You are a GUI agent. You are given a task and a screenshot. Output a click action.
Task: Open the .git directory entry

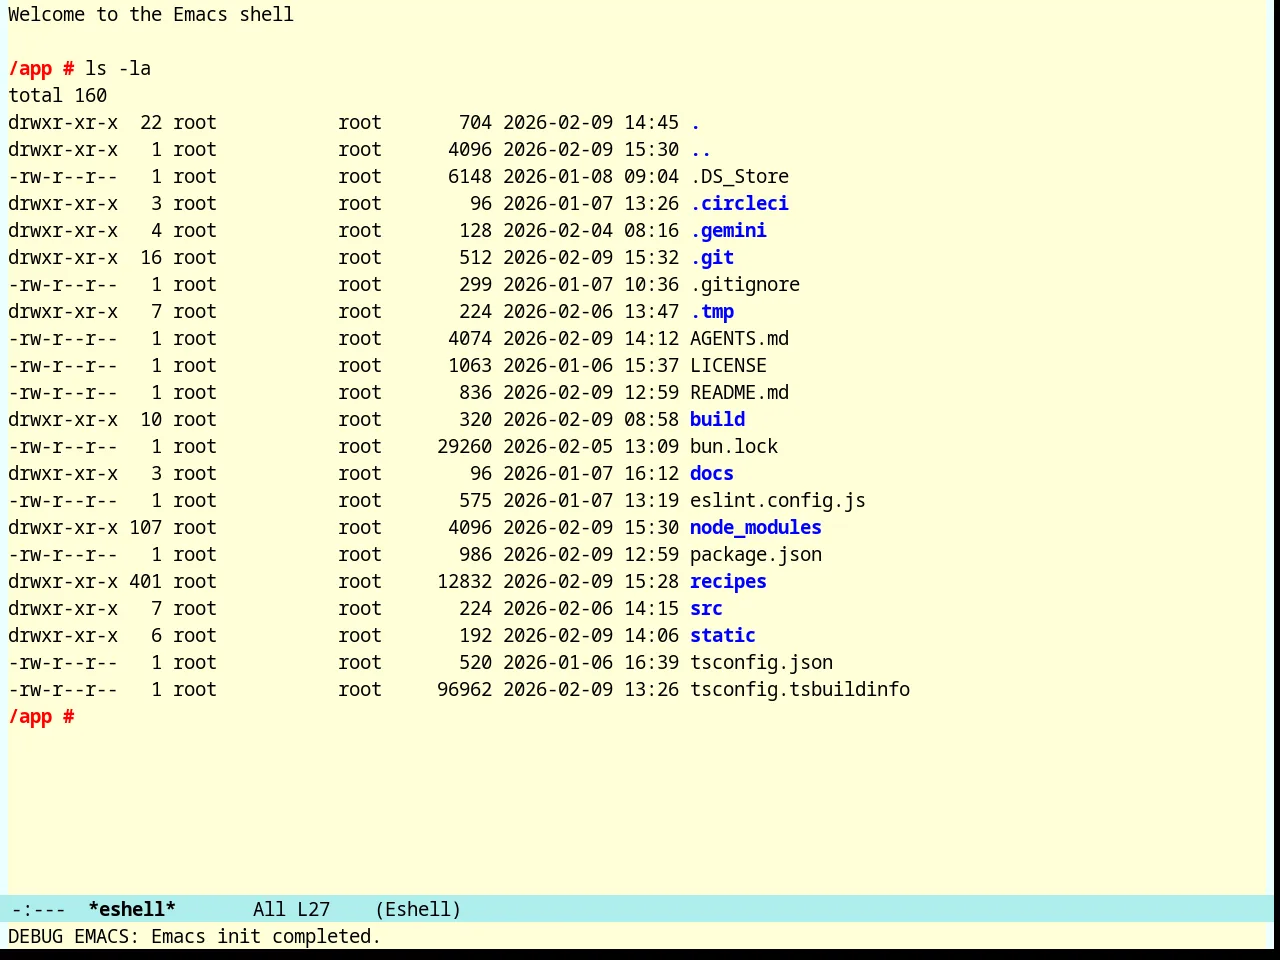click(712, 258)
